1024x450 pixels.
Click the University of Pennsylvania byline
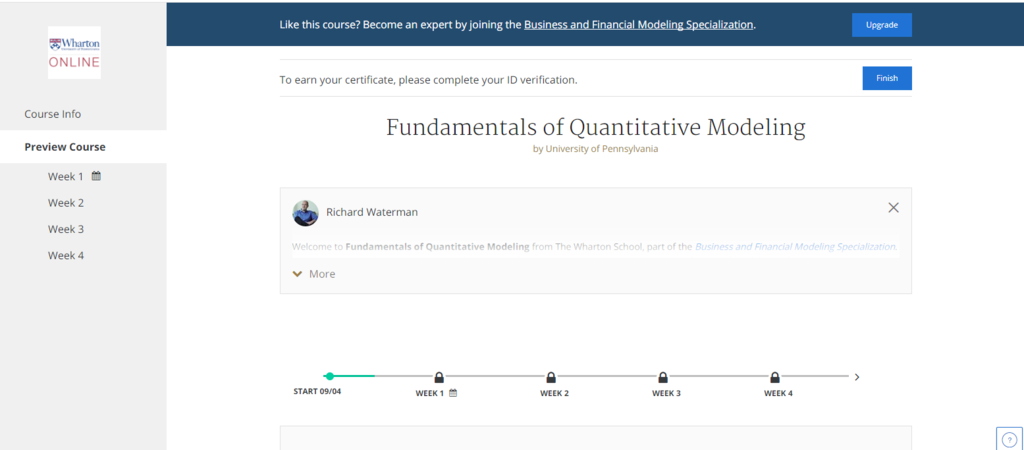596,149
